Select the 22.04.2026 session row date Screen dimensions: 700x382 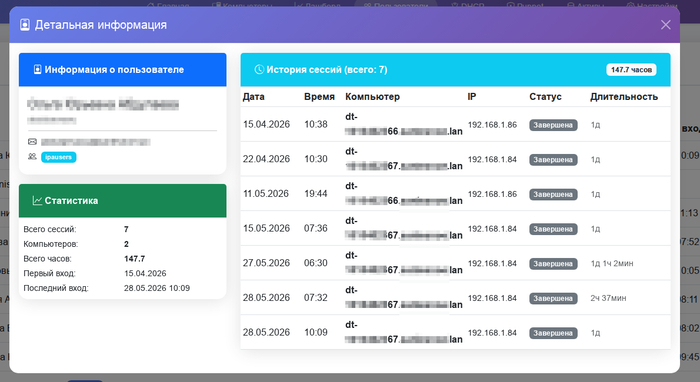pos(266,159)
